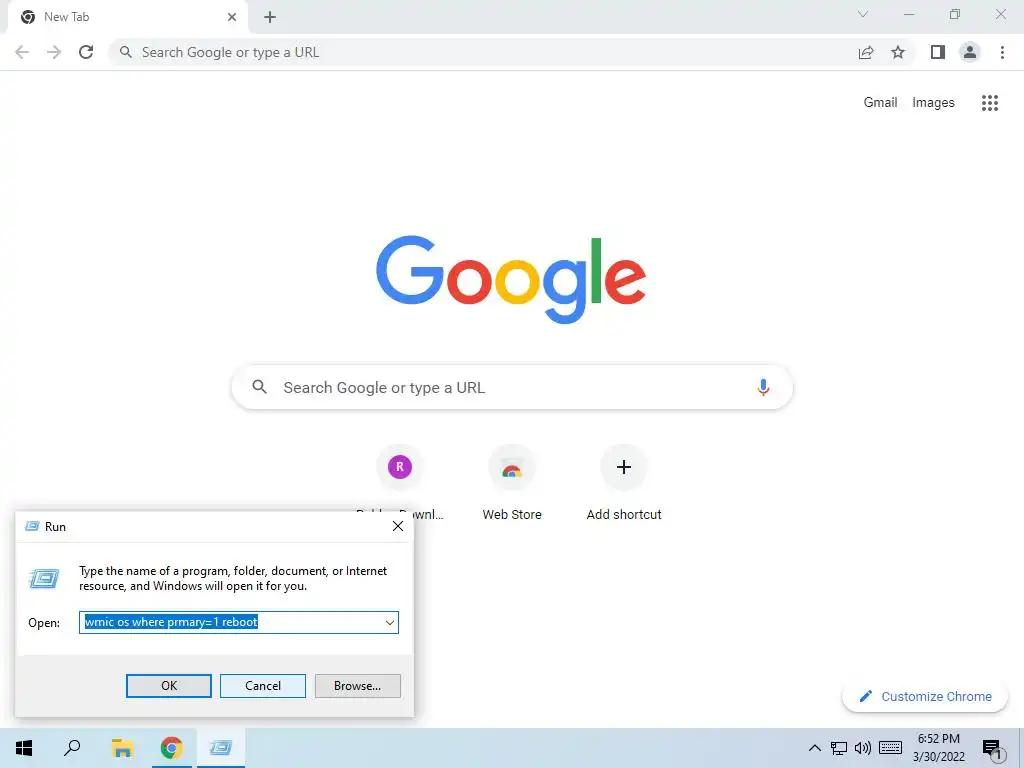Click the Google logo
The width and height of the screenshot is (1024, 768).
[511, 280]
